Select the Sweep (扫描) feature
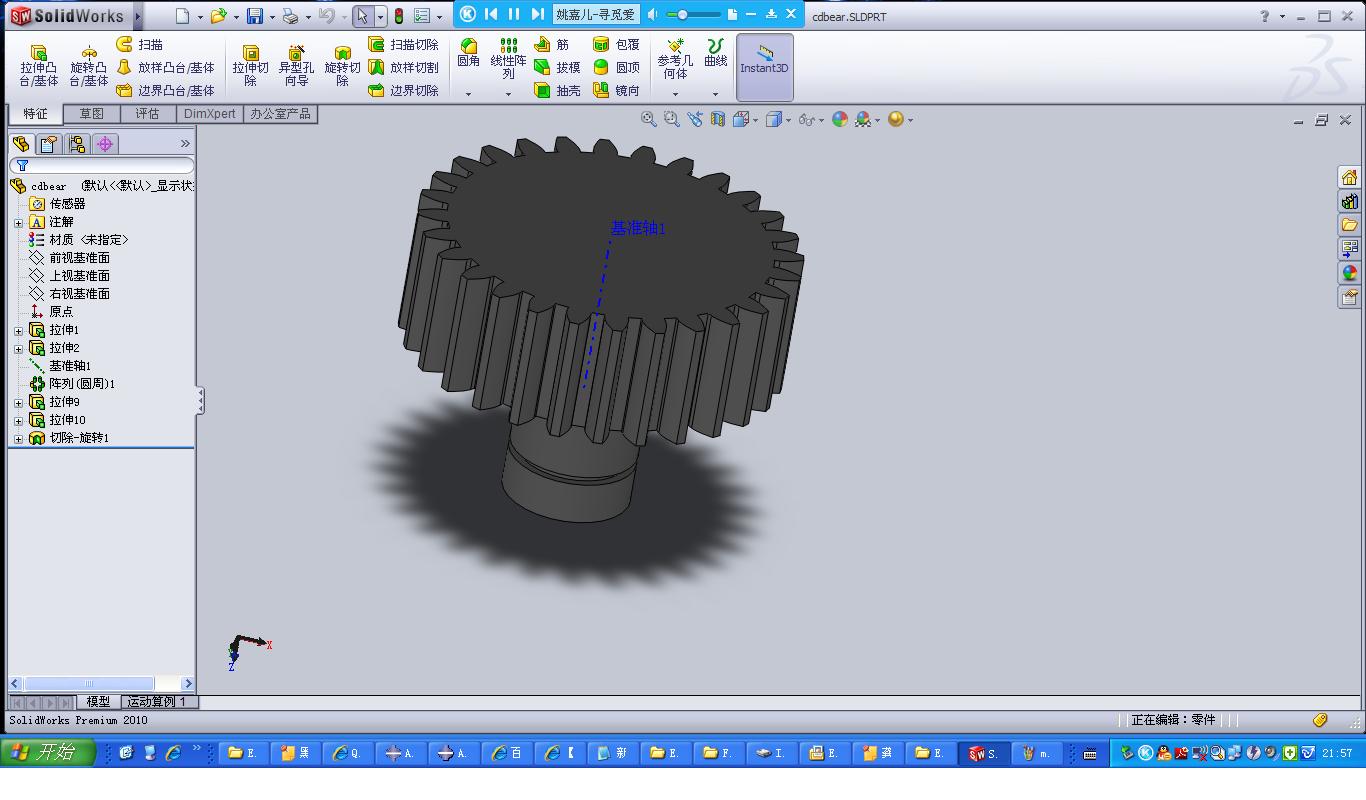 [x=140, y=45]
